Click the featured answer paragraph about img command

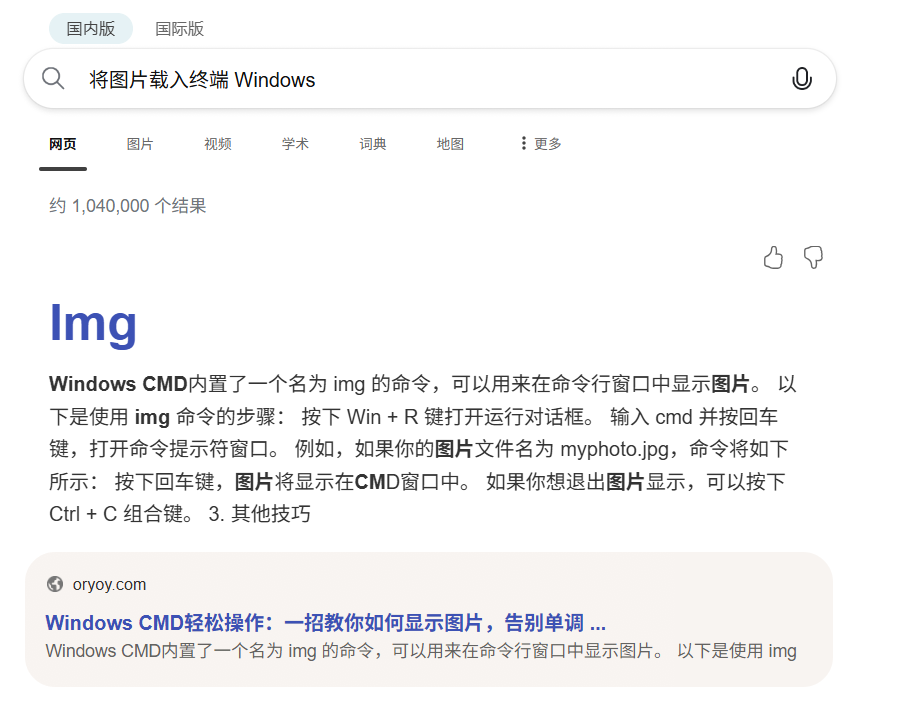point(420,449)
